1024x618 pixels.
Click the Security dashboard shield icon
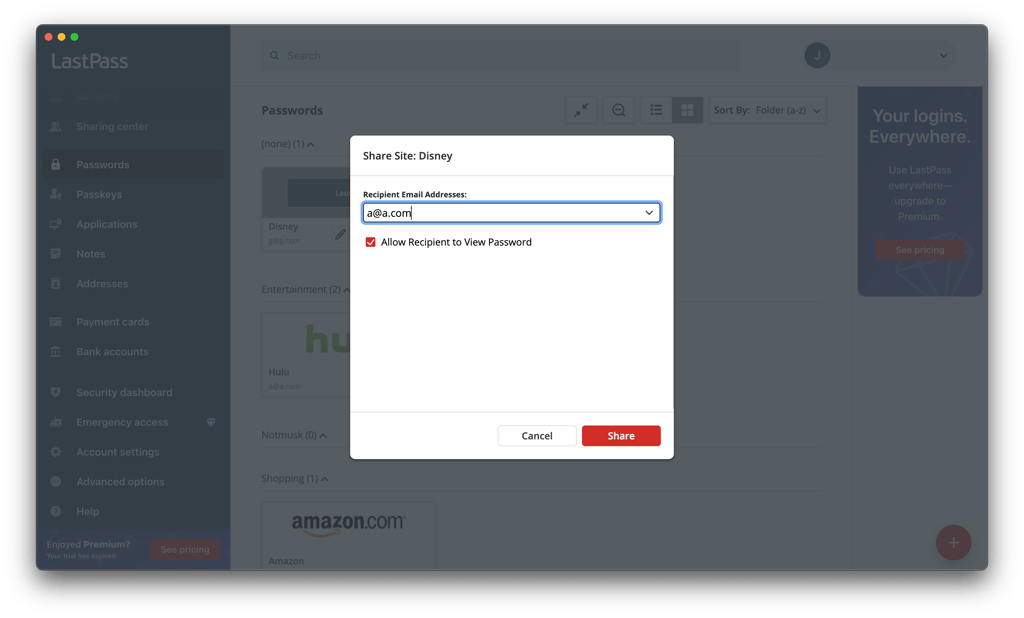(56, 393)
